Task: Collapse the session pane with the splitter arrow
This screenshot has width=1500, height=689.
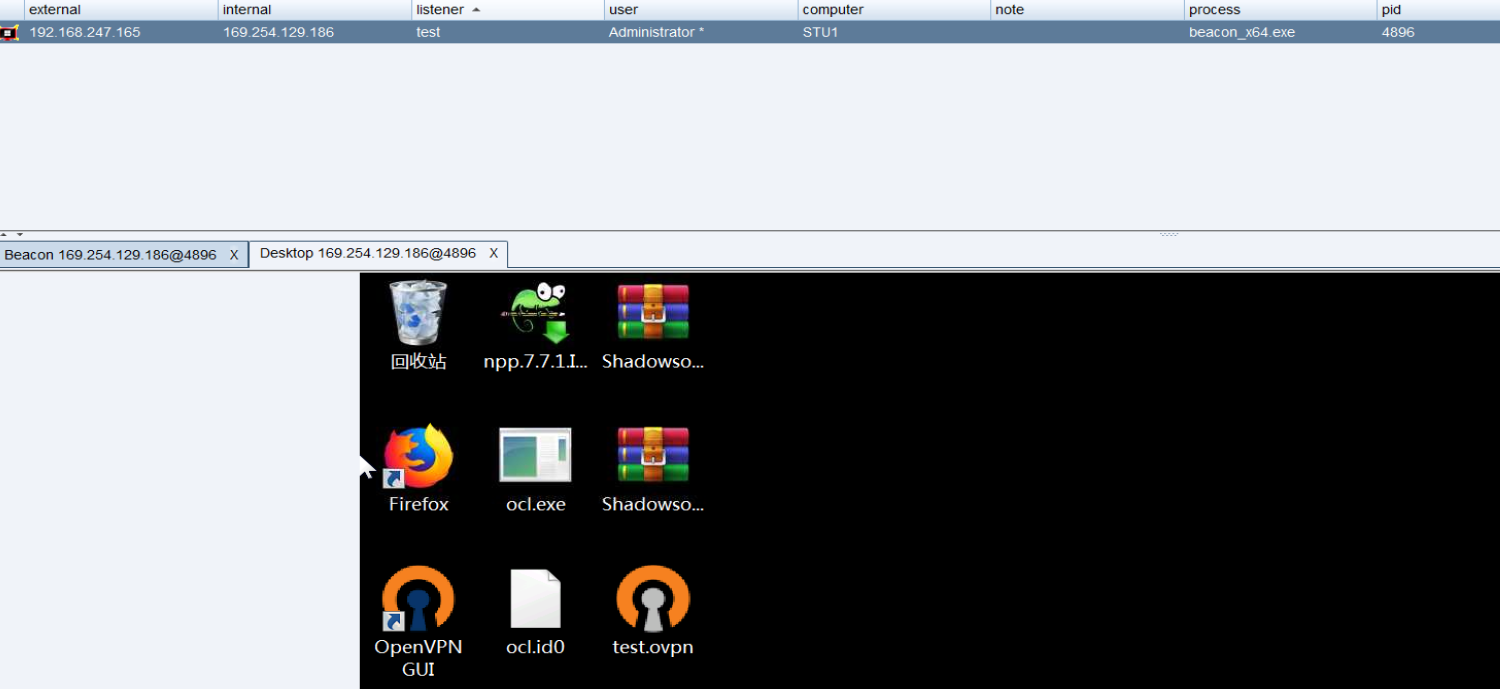Action: 5,235
